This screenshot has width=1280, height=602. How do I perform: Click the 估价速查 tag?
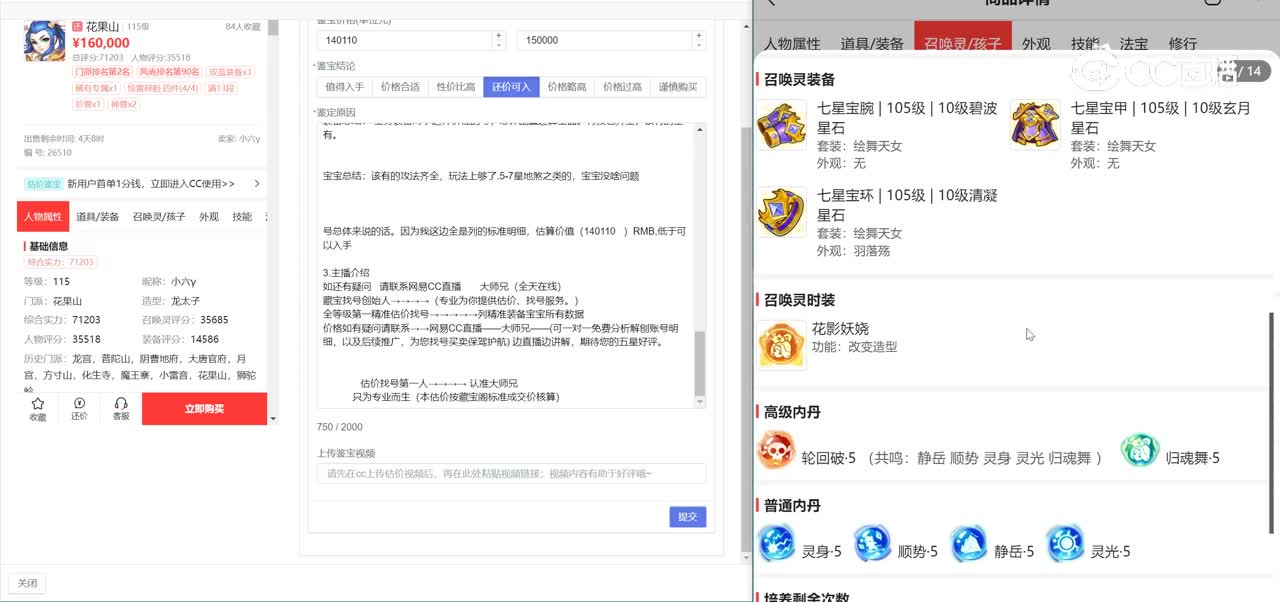(x=43, y=184)
